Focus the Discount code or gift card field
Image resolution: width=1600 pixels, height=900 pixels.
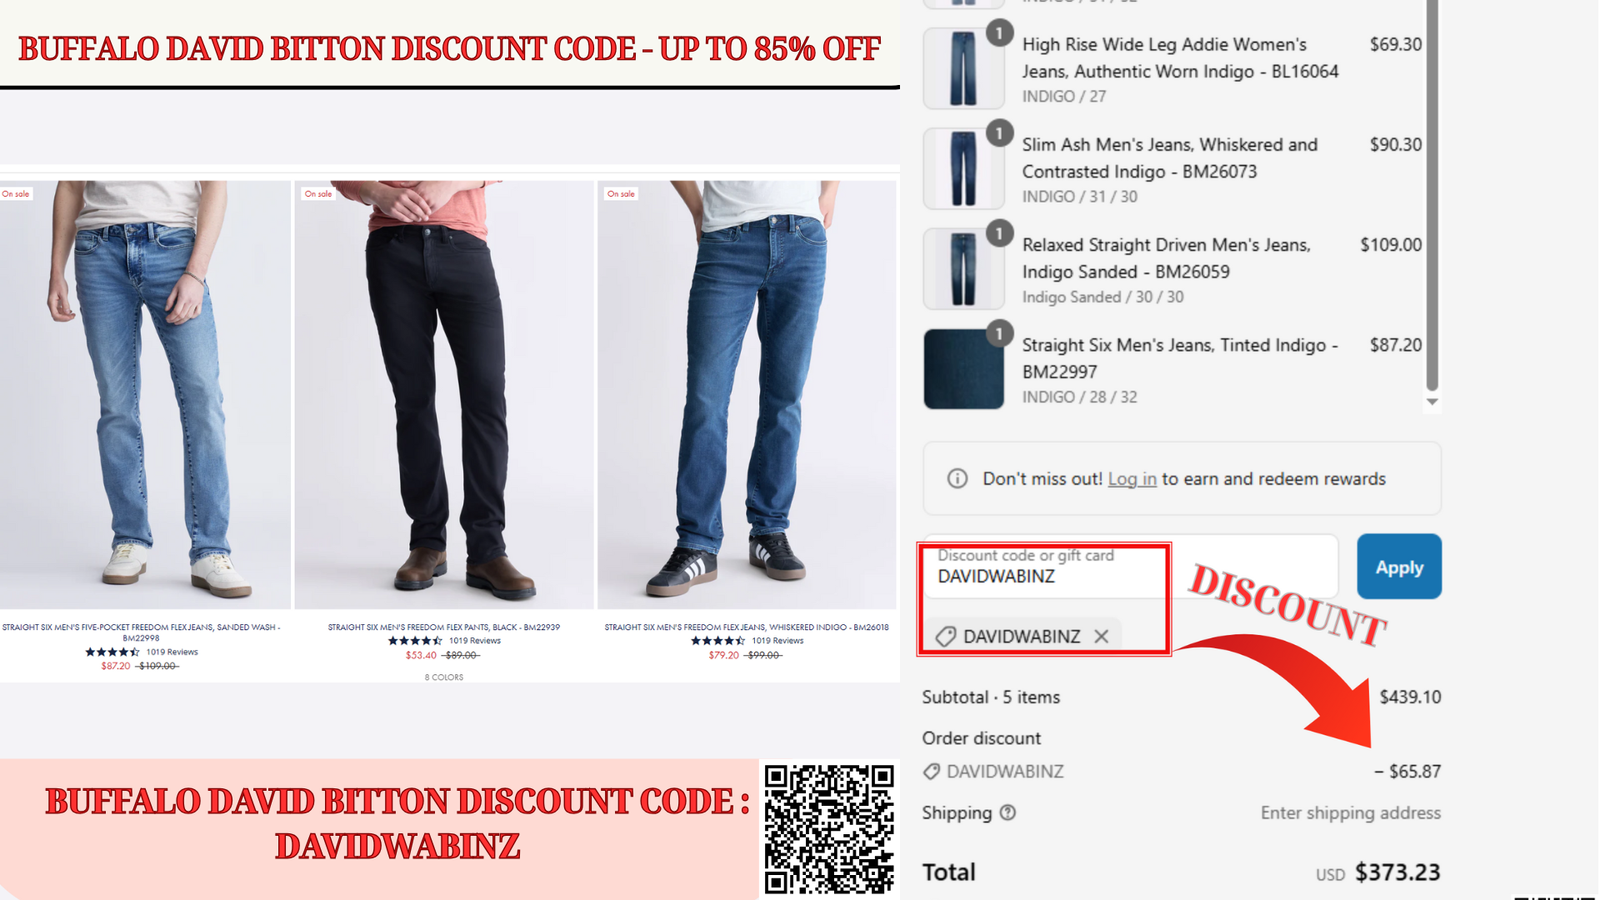(1130, 567)
